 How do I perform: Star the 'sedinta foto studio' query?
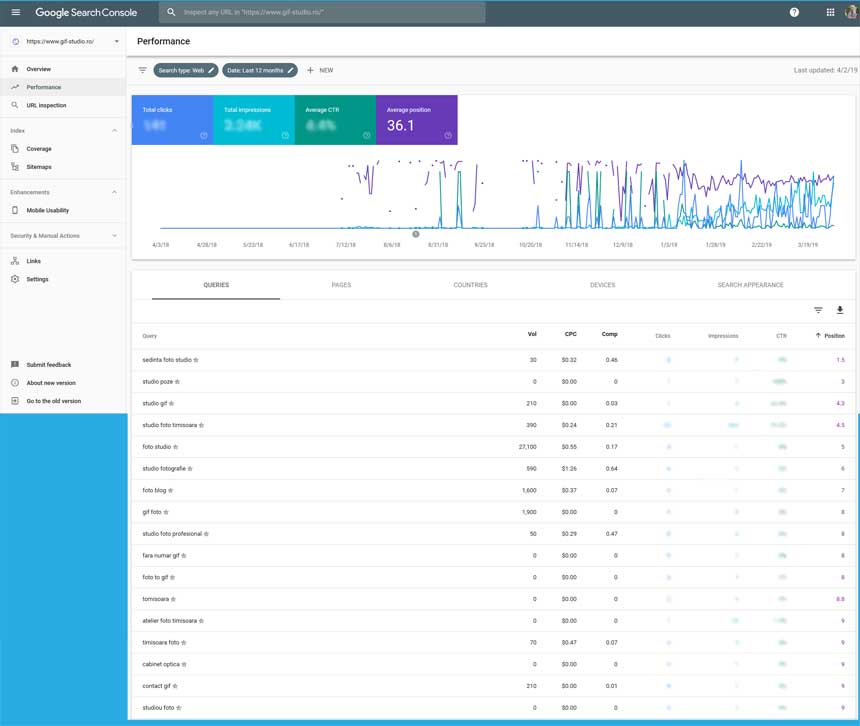196,360
